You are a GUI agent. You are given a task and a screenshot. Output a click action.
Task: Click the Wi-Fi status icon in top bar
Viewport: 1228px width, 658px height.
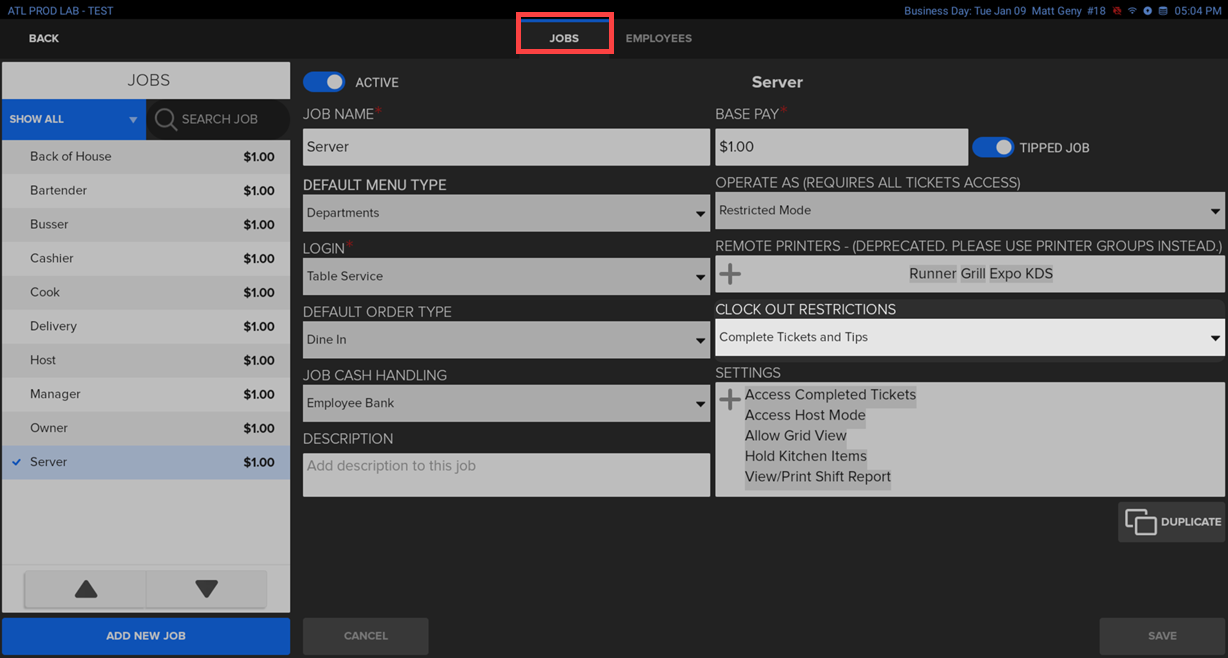1132,10
